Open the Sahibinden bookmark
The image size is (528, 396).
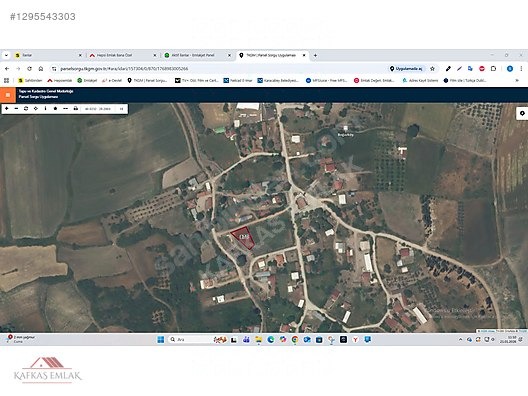point(30,80)
